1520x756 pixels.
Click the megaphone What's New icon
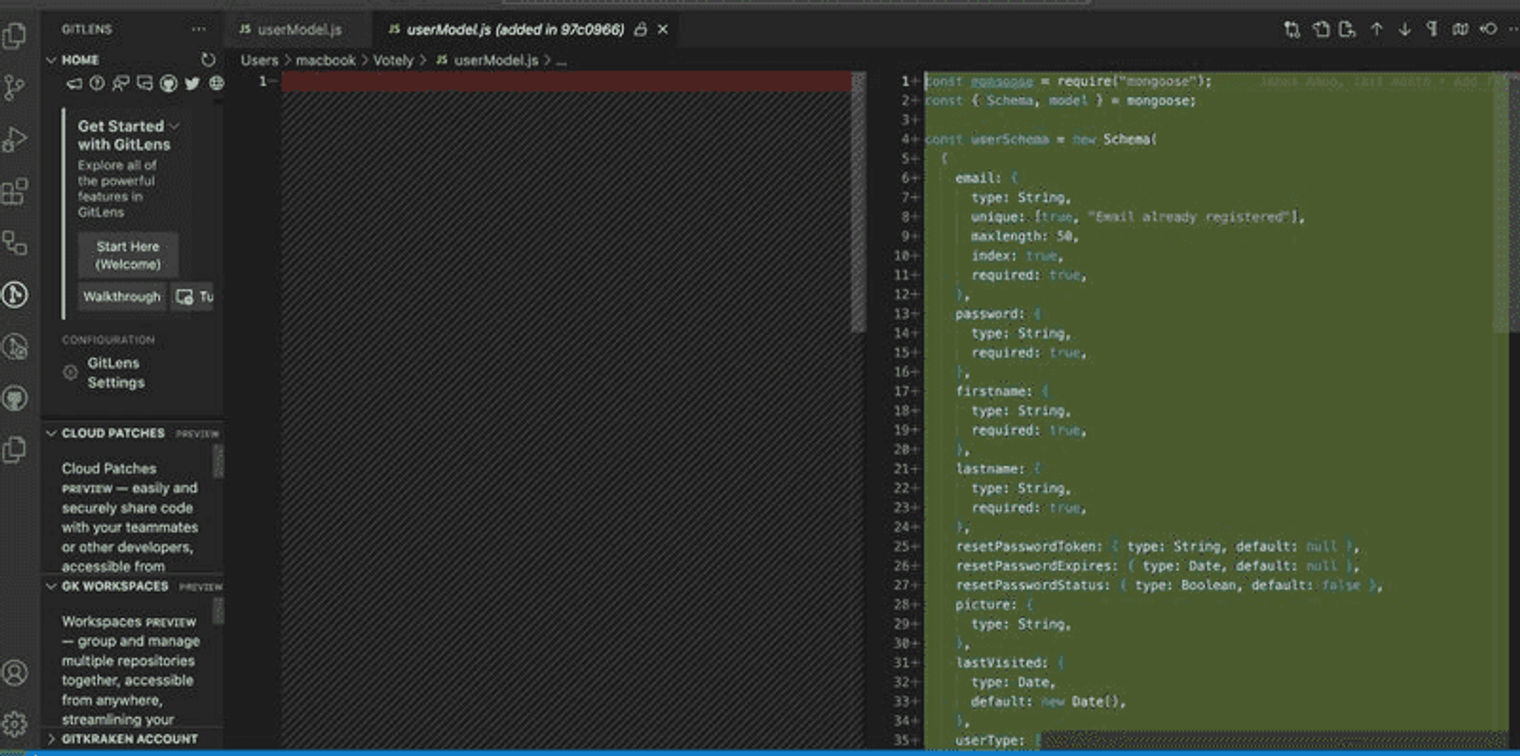point(73,84)
